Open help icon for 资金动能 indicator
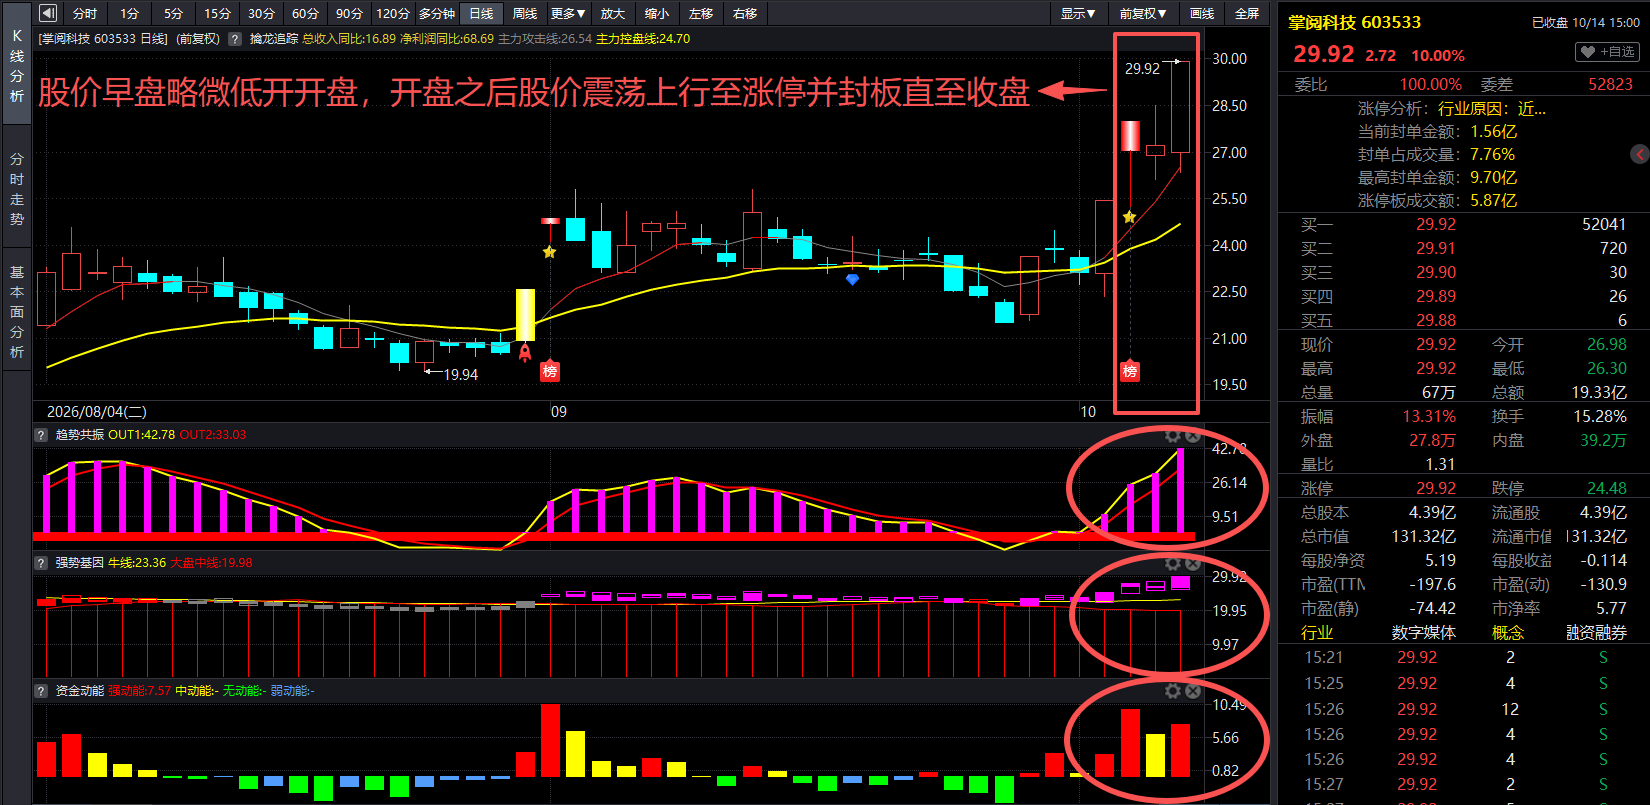The image size is (1650, 805). [x=41, y=691]
